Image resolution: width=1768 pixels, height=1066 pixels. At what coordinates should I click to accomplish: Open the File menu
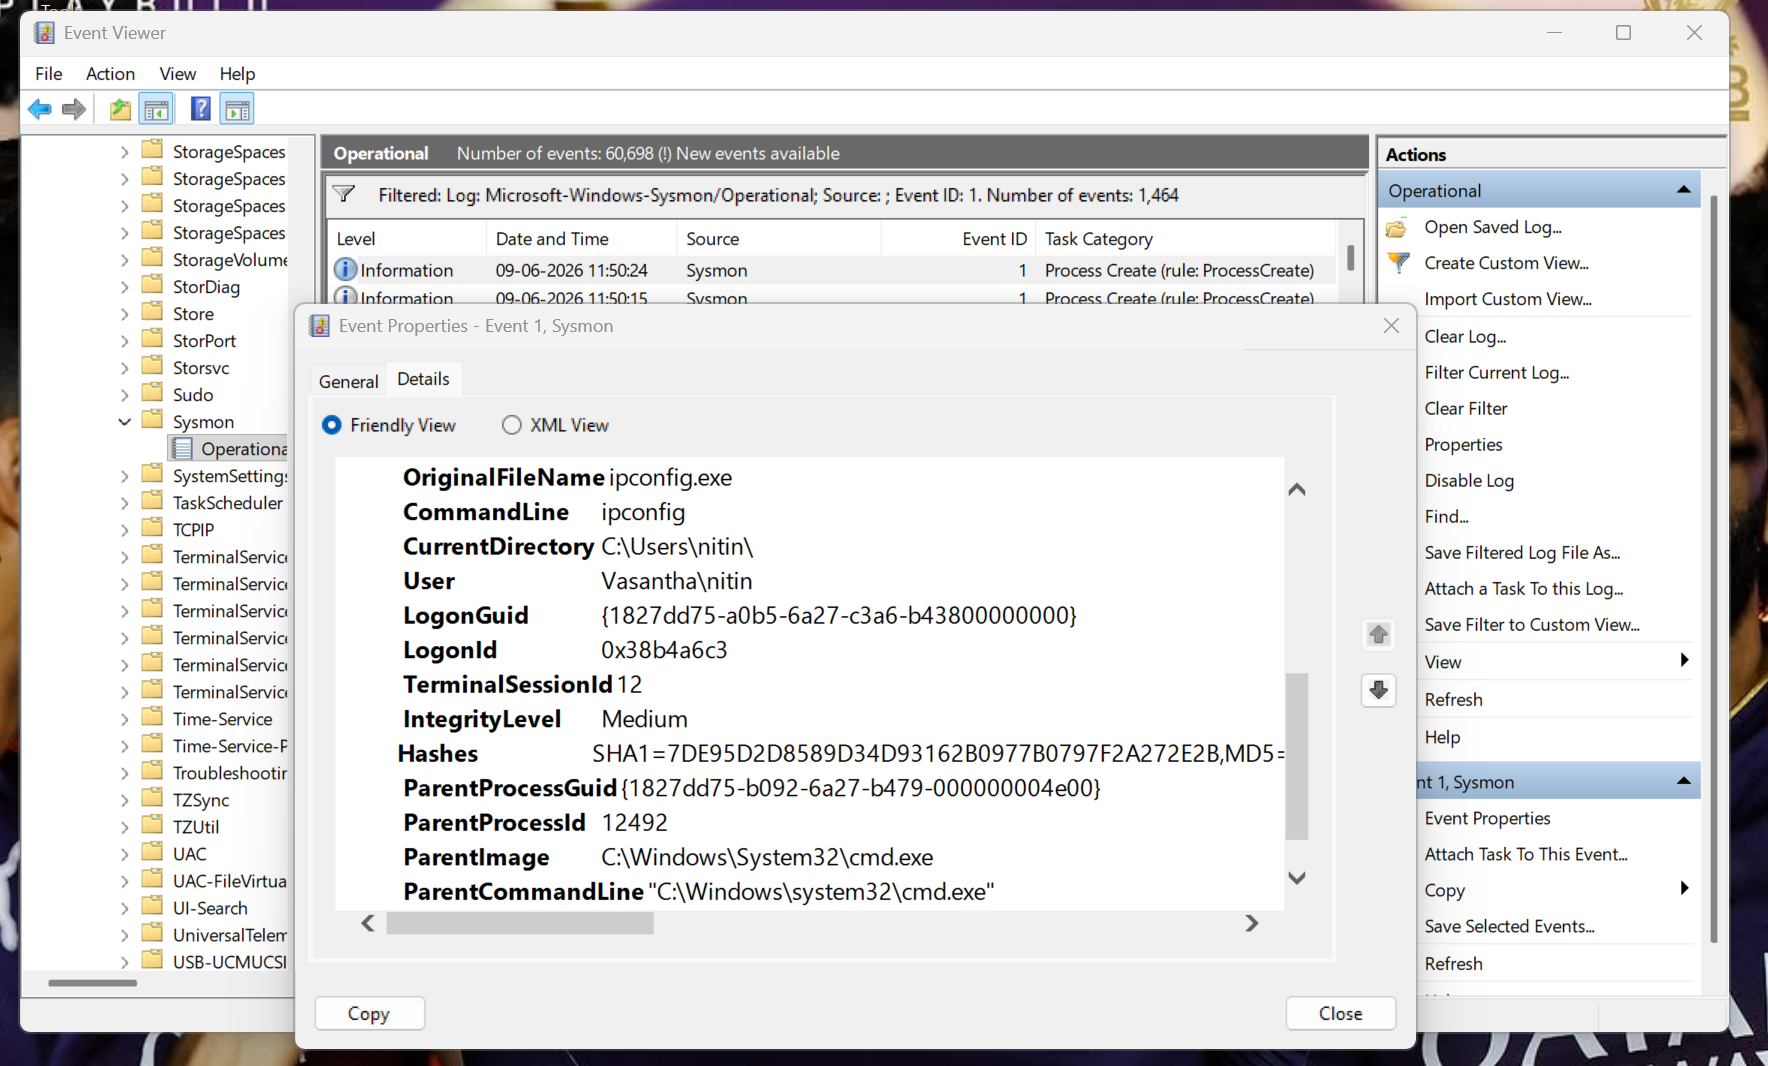(48, 74)
